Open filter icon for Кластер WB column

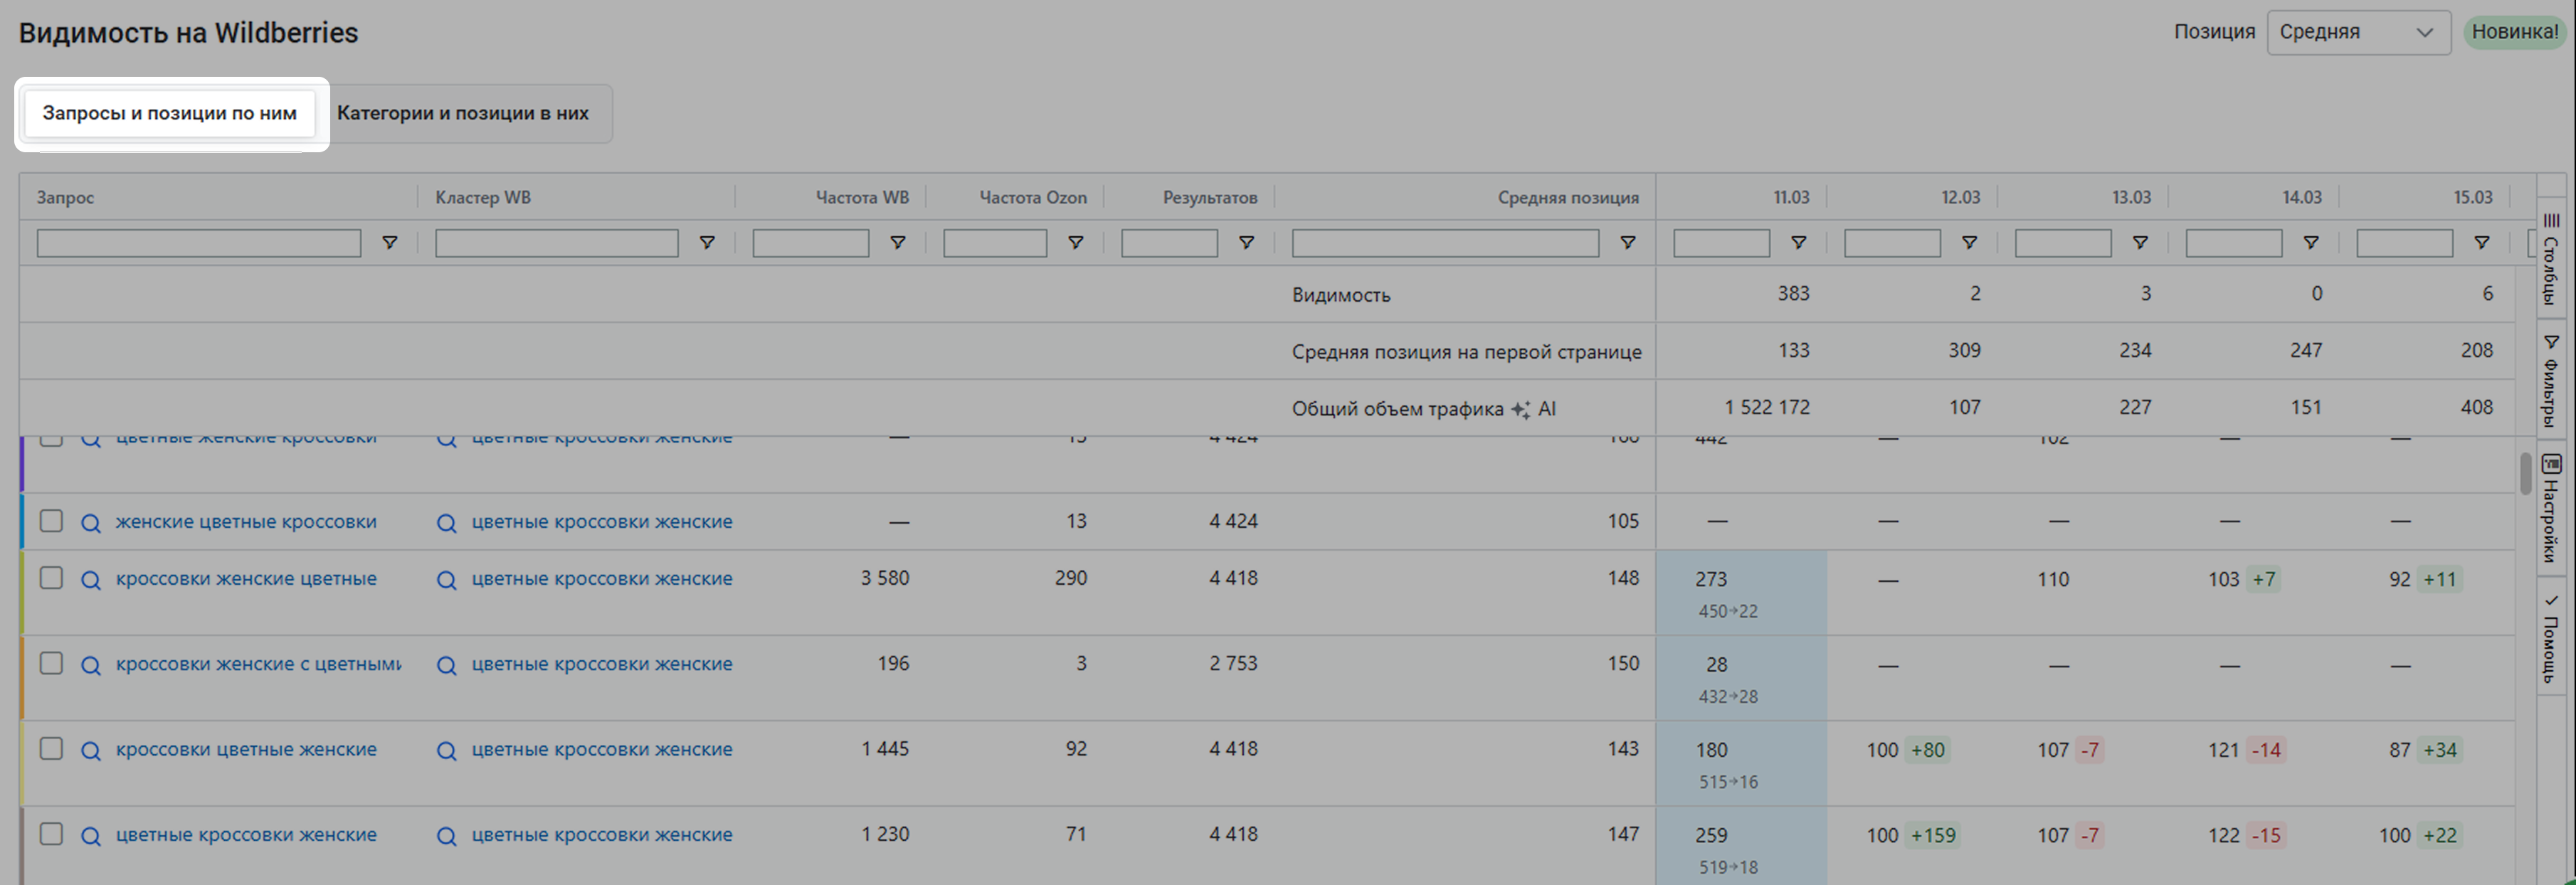(707, 243)
